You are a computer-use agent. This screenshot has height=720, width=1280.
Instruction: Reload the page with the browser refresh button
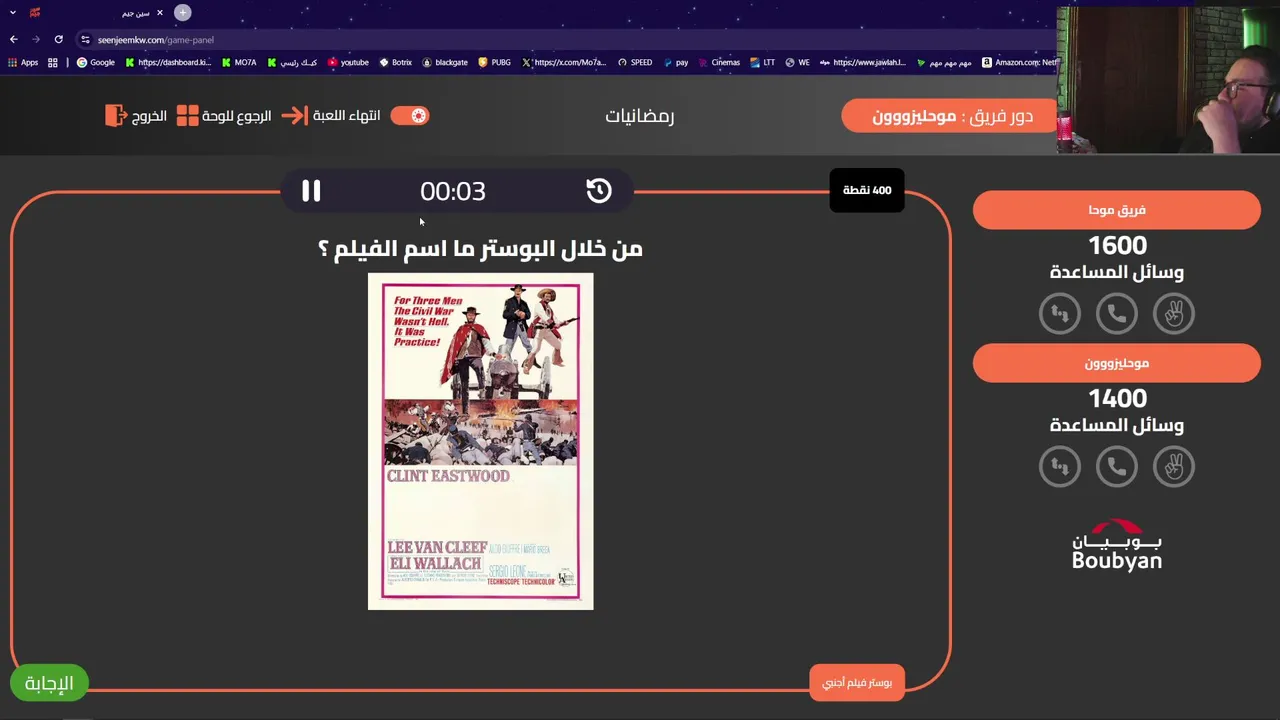[58, 40]
